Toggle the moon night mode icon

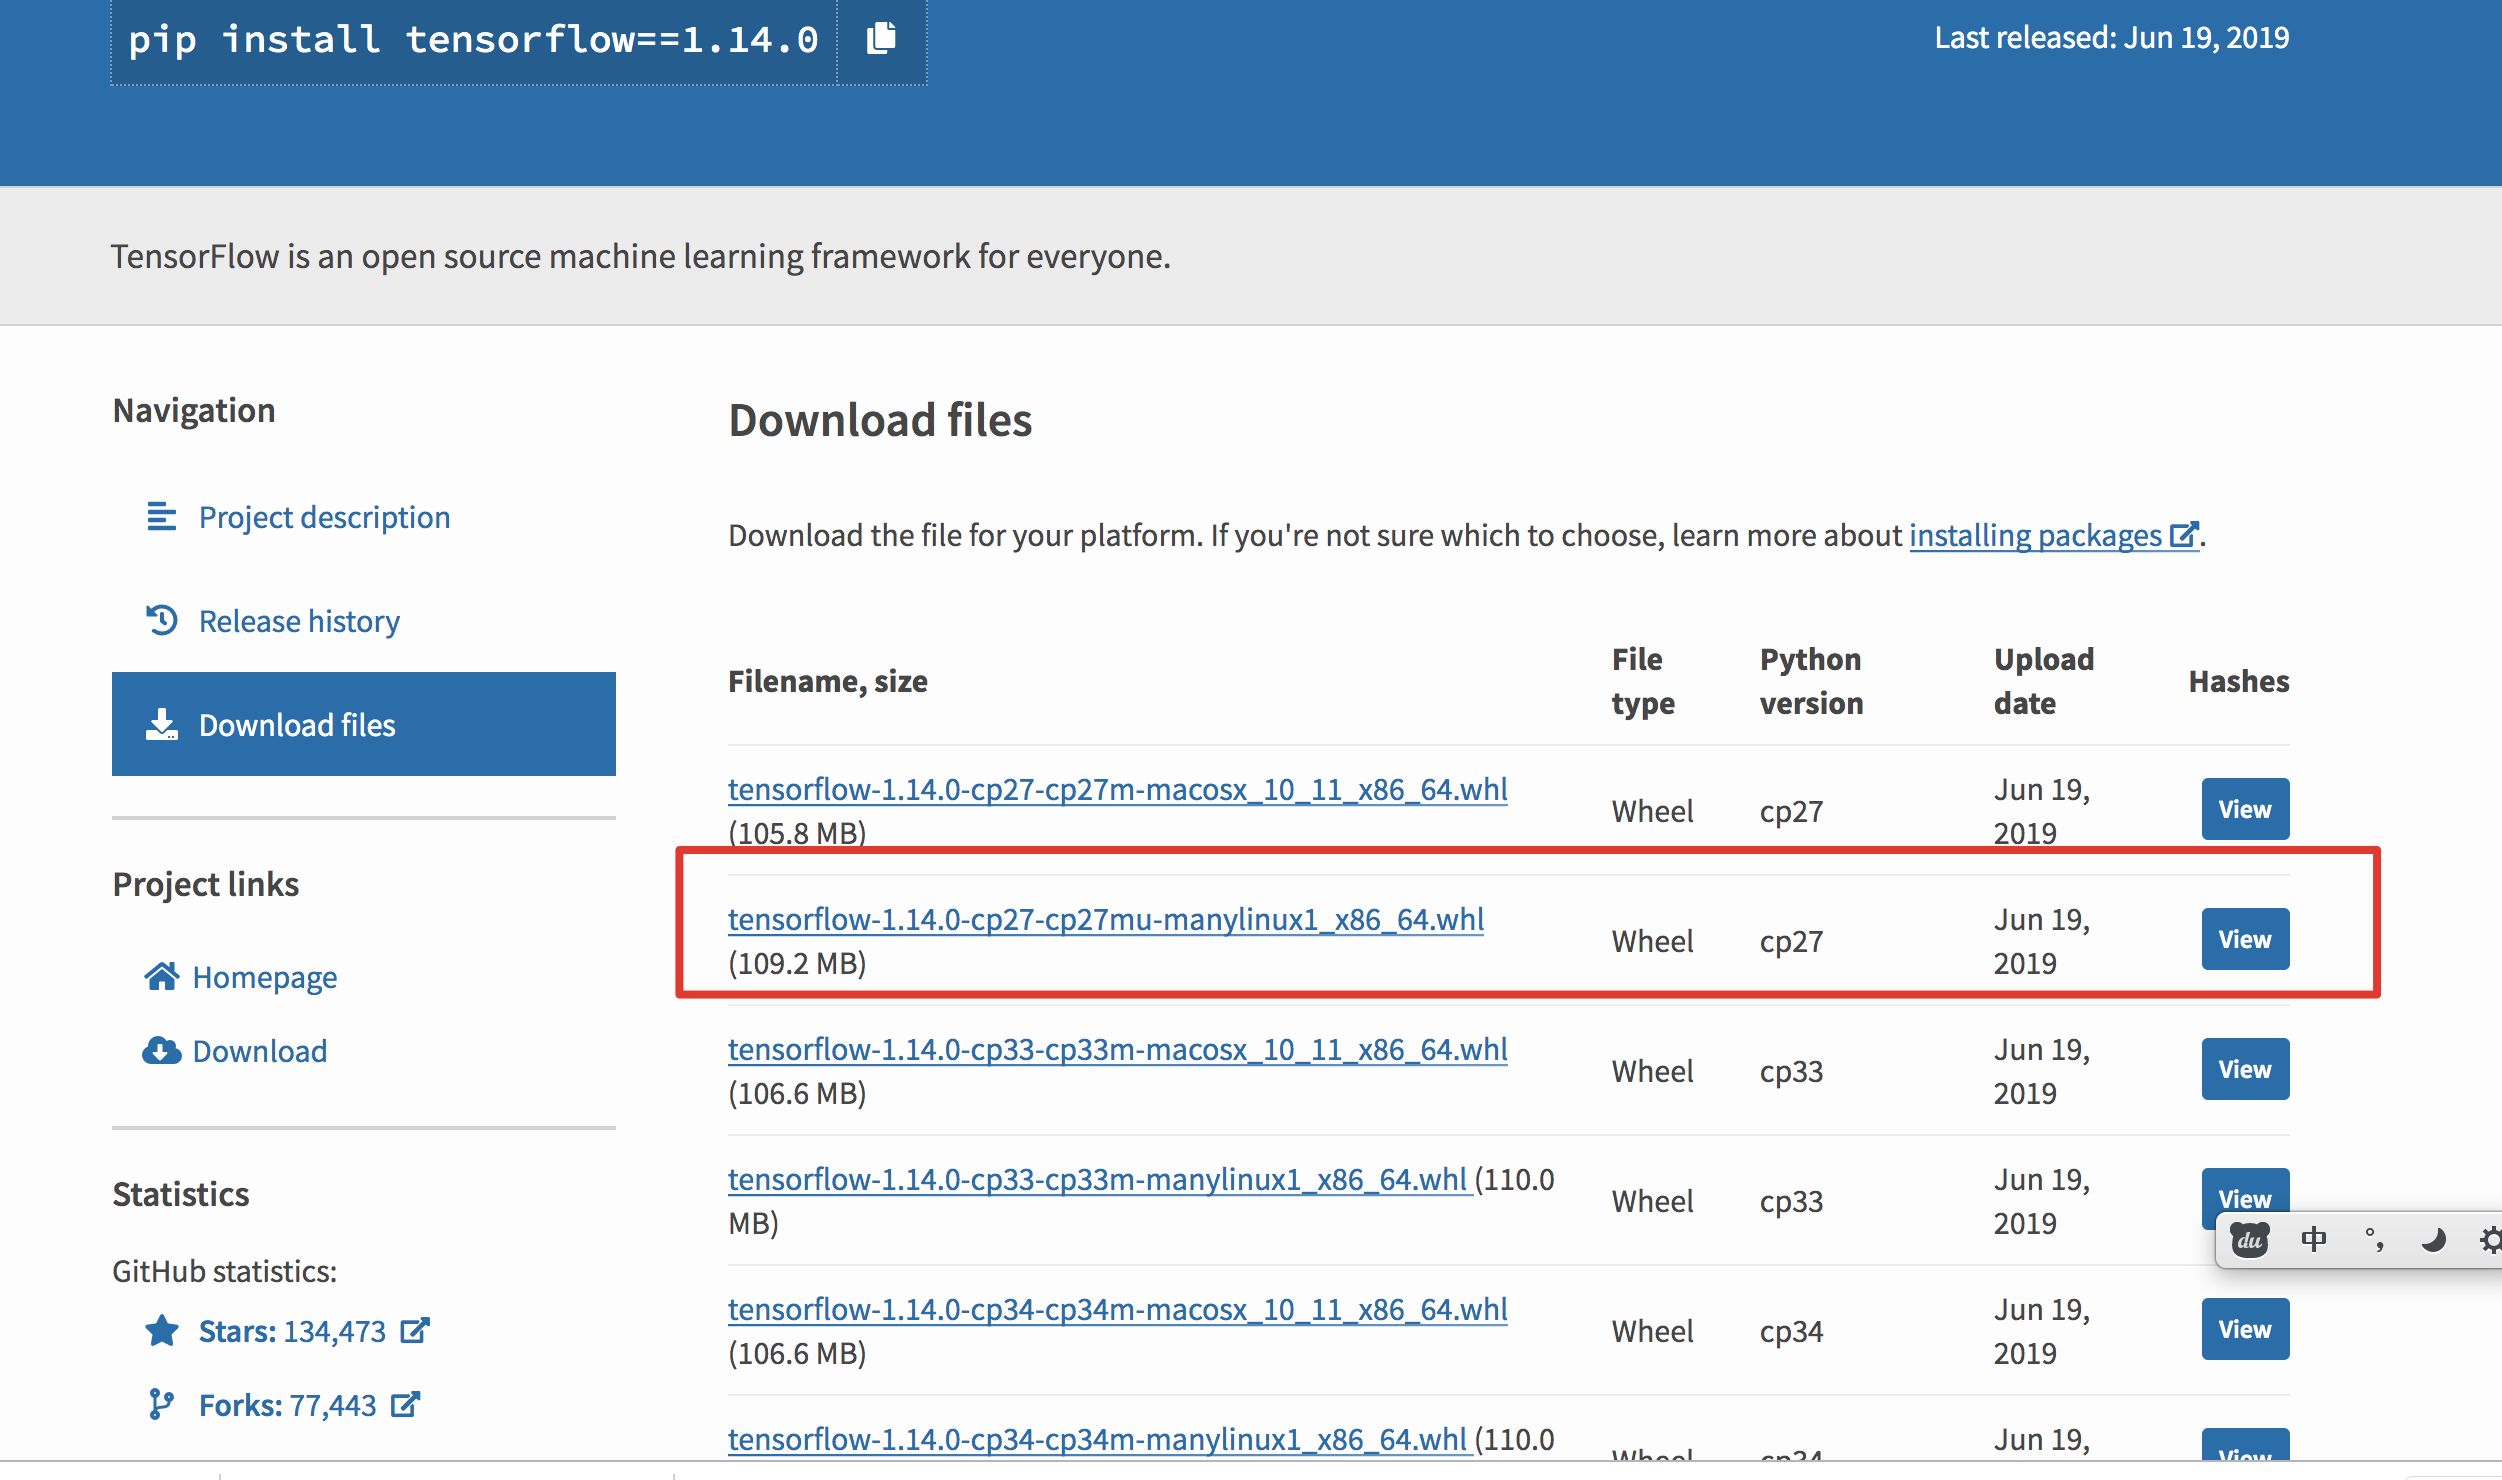(2433, 1240)
